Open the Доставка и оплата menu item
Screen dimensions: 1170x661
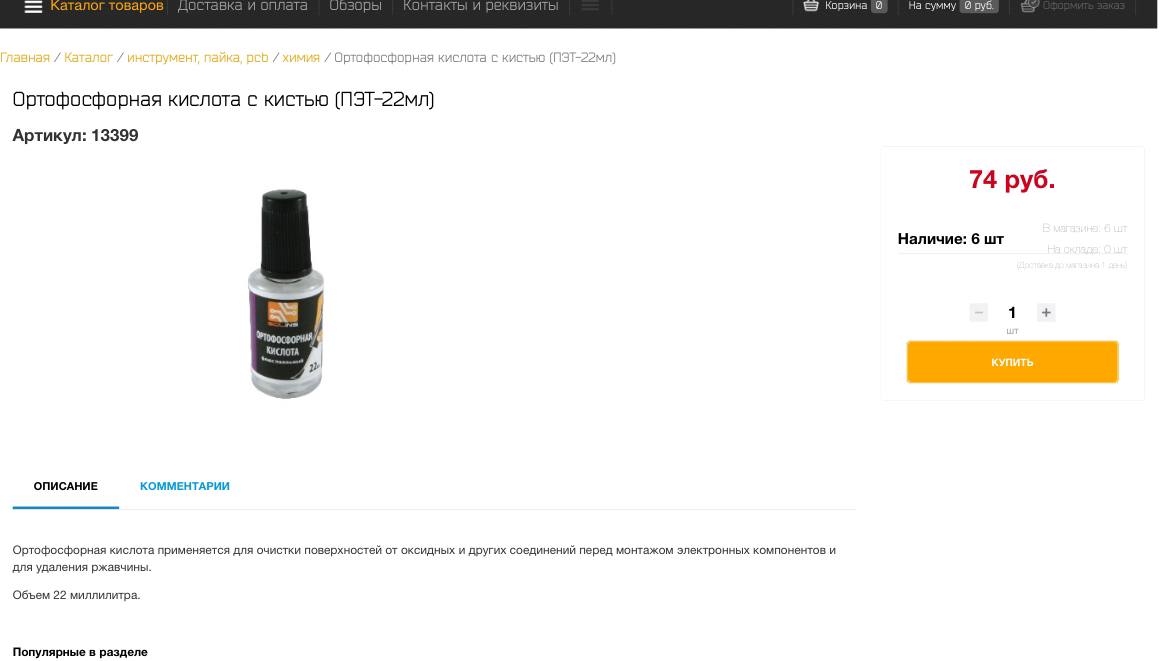pyautogui.click(x=243, y=6)
